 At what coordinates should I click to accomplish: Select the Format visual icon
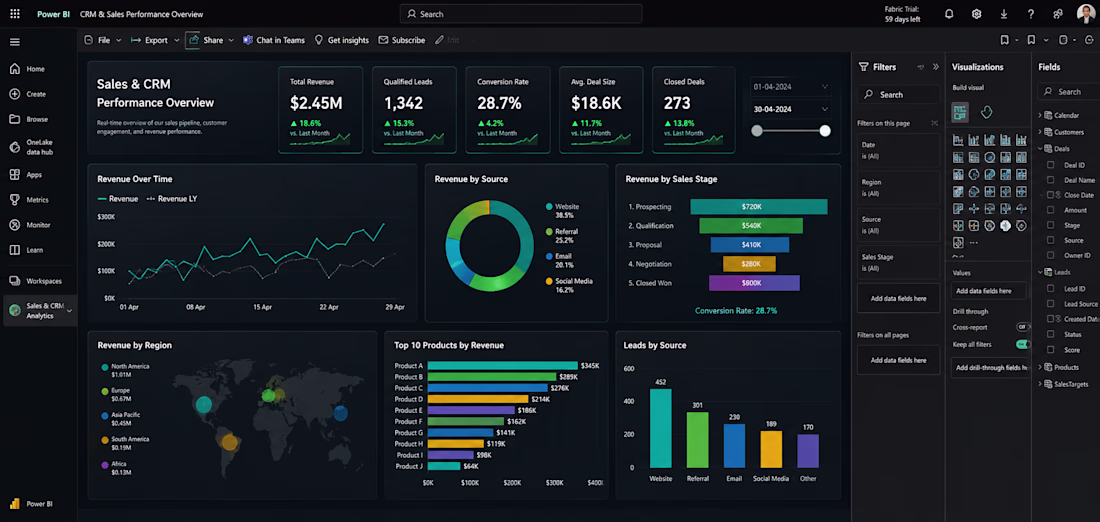[986, 112]
